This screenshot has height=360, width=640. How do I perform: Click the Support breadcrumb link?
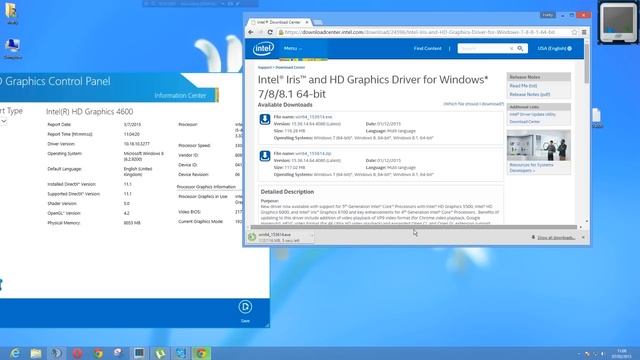coord(264,67)
